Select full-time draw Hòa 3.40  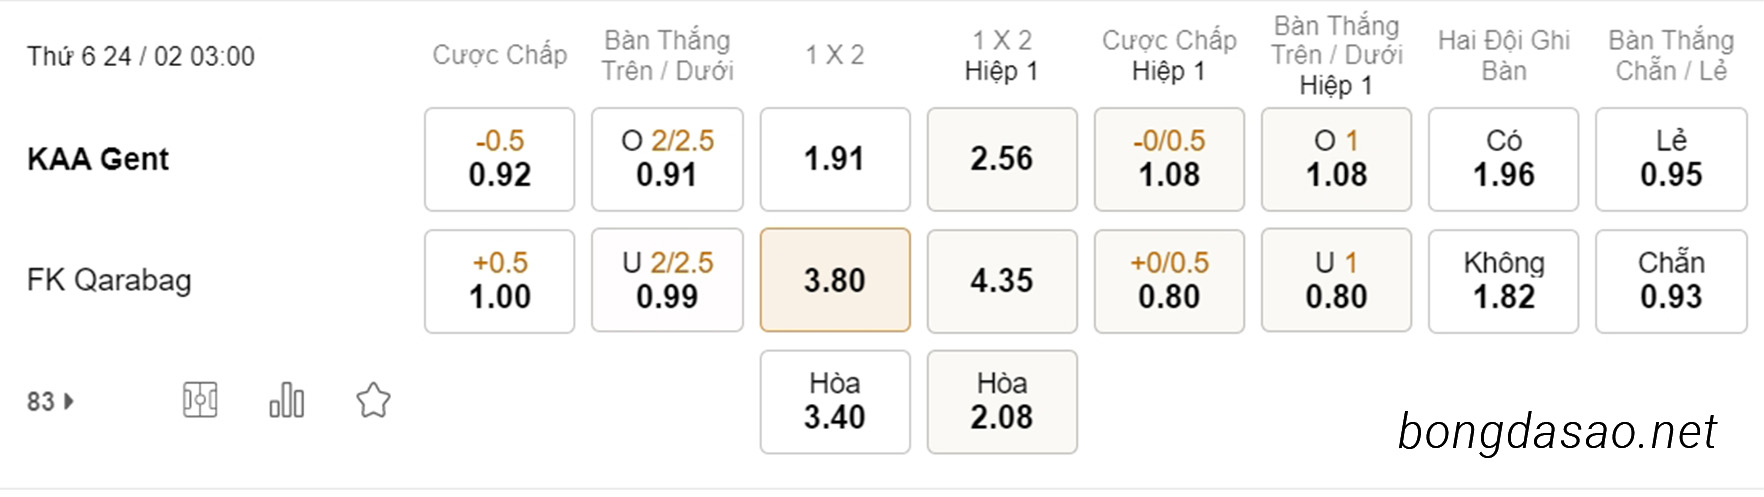[835, 402]
